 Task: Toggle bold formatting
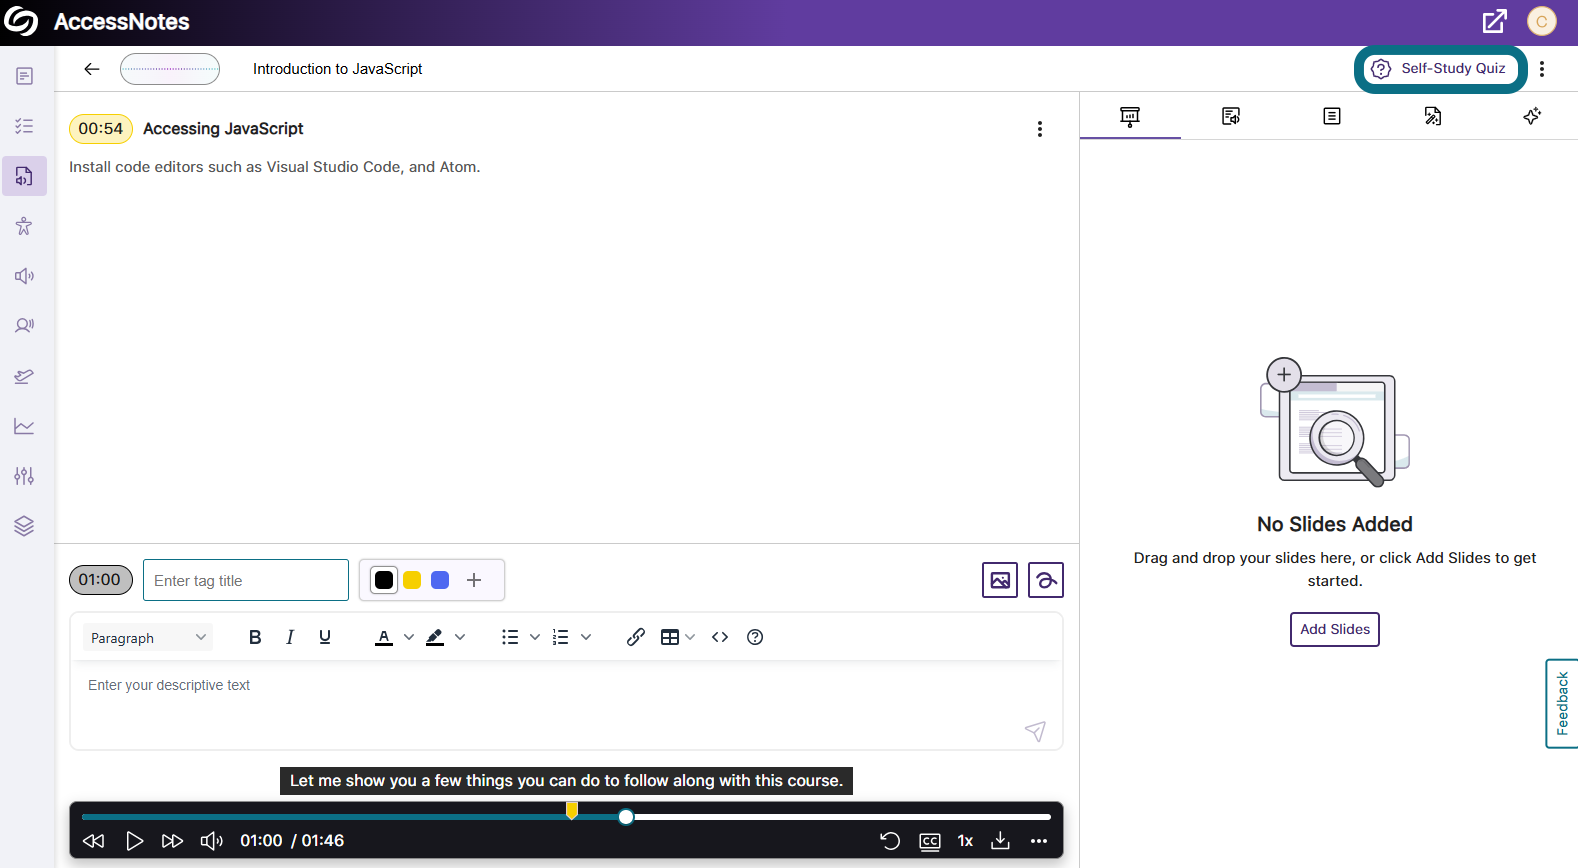[255, 637]
